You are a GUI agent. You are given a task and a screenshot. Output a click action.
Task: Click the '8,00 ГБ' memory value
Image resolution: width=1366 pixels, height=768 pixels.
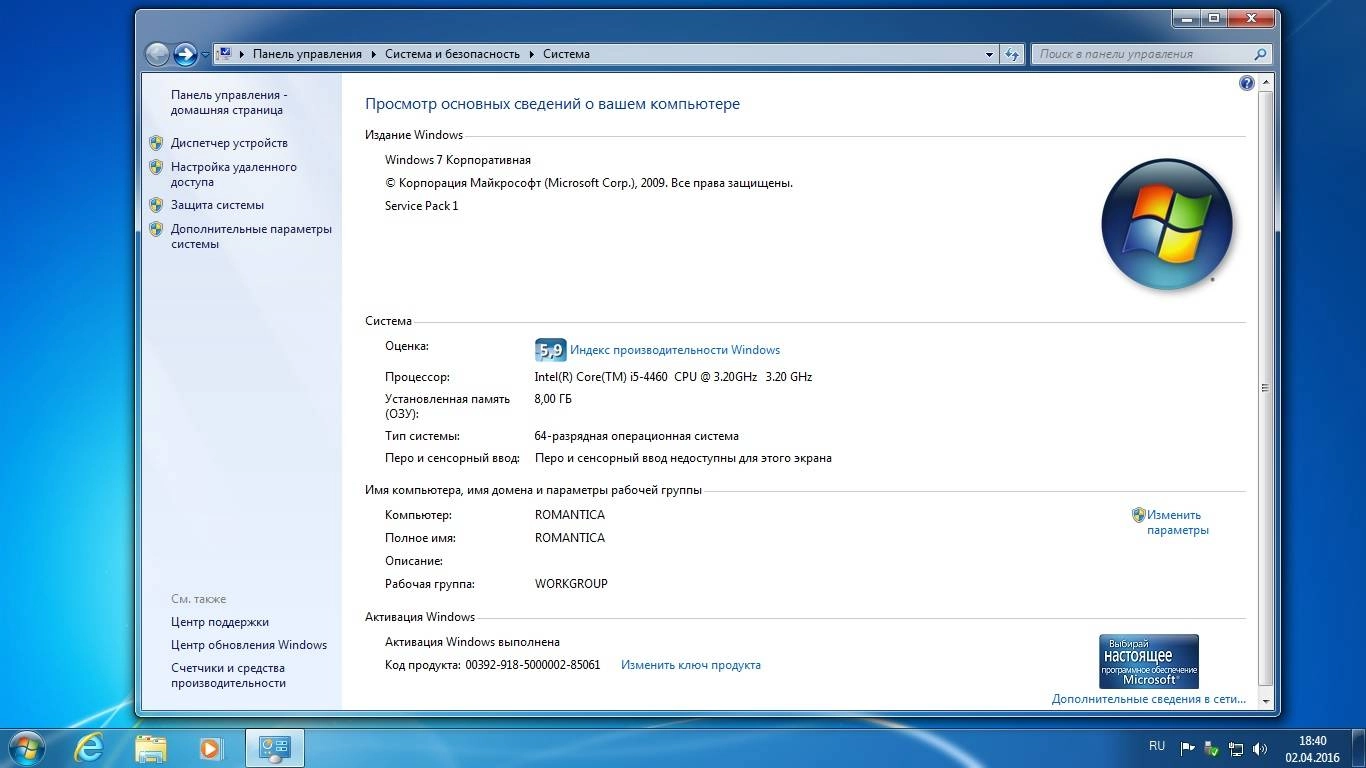pos(553,399)
